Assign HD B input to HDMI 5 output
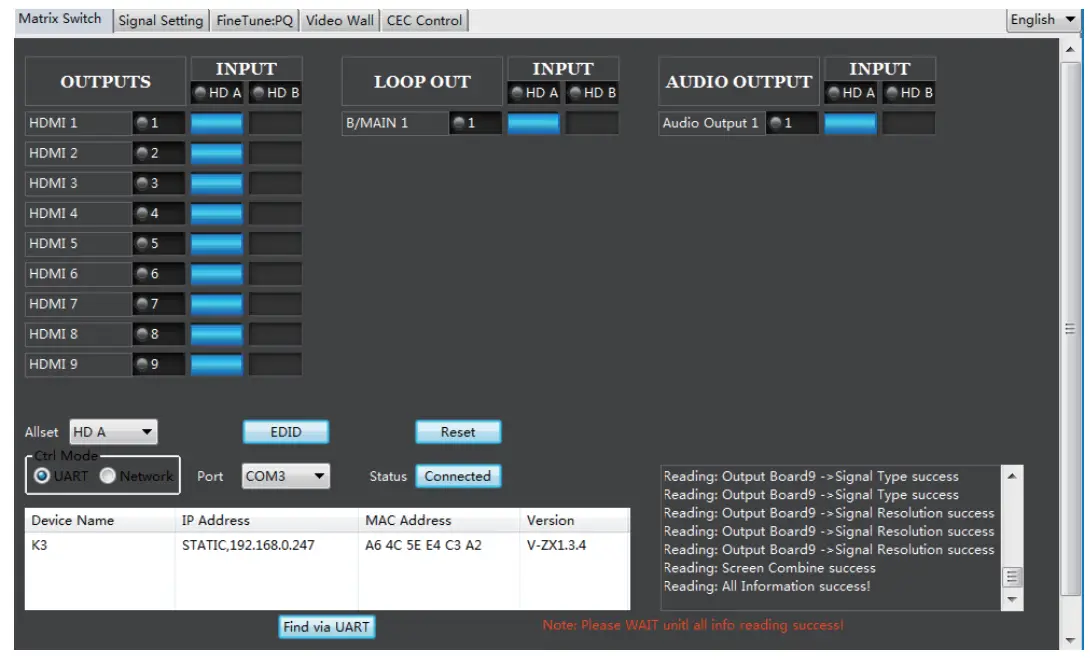Screen dimensions: 1090x661 (x=276, y=243)
